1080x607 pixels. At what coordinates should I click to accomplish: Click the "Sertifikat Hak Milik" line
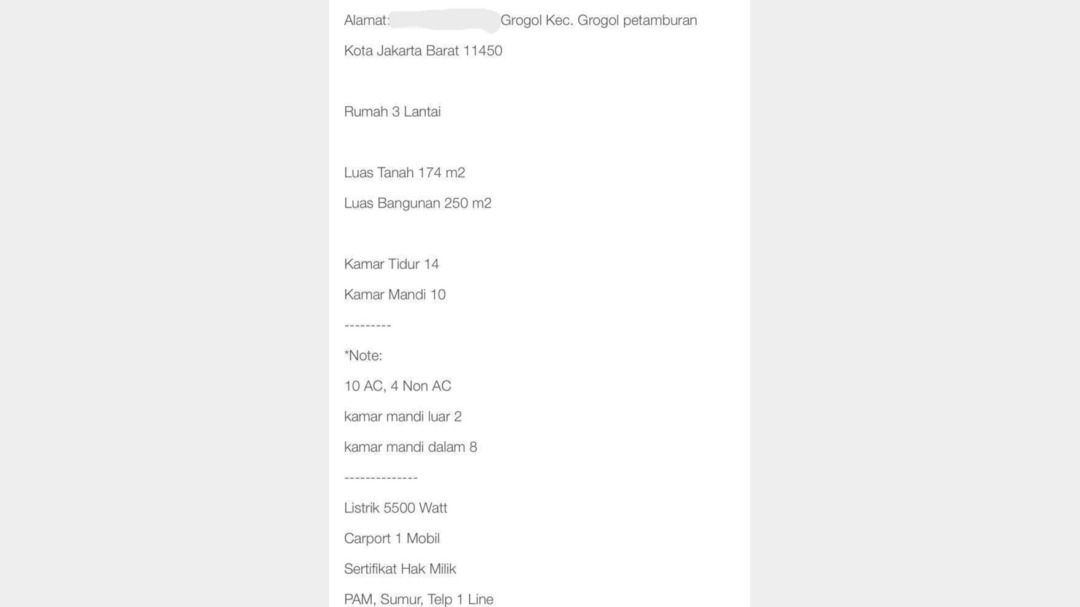400,569
